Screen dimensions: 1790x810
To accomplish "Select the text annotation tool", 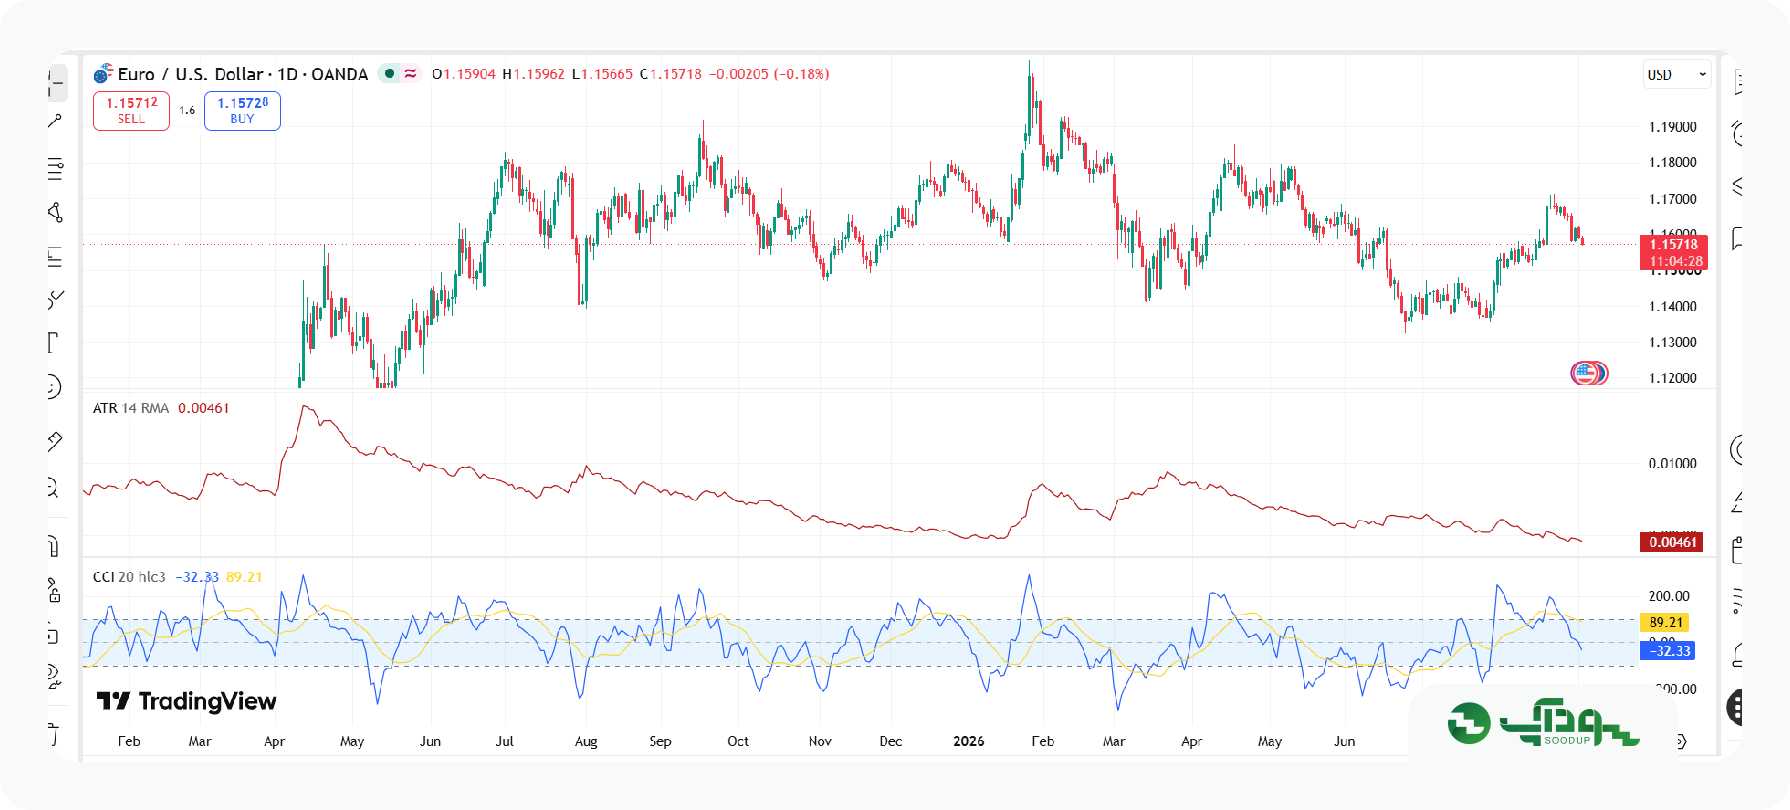I will coord(54,343).
